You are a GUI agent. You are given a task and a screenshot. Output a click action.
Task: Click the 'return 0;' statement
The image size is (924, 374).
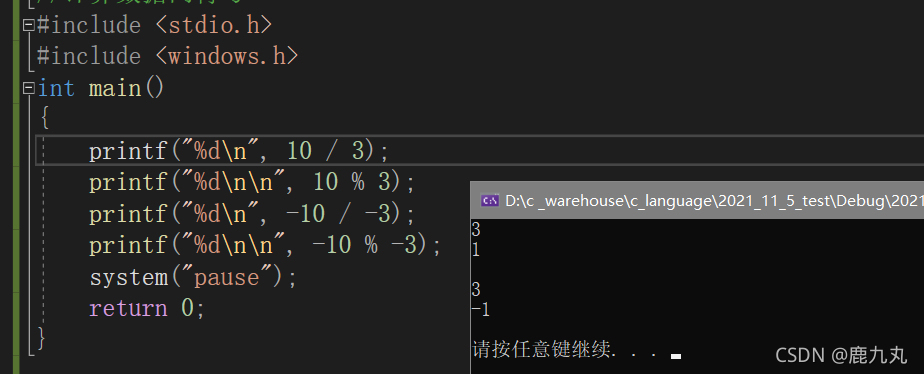click(x=147, y=308)
